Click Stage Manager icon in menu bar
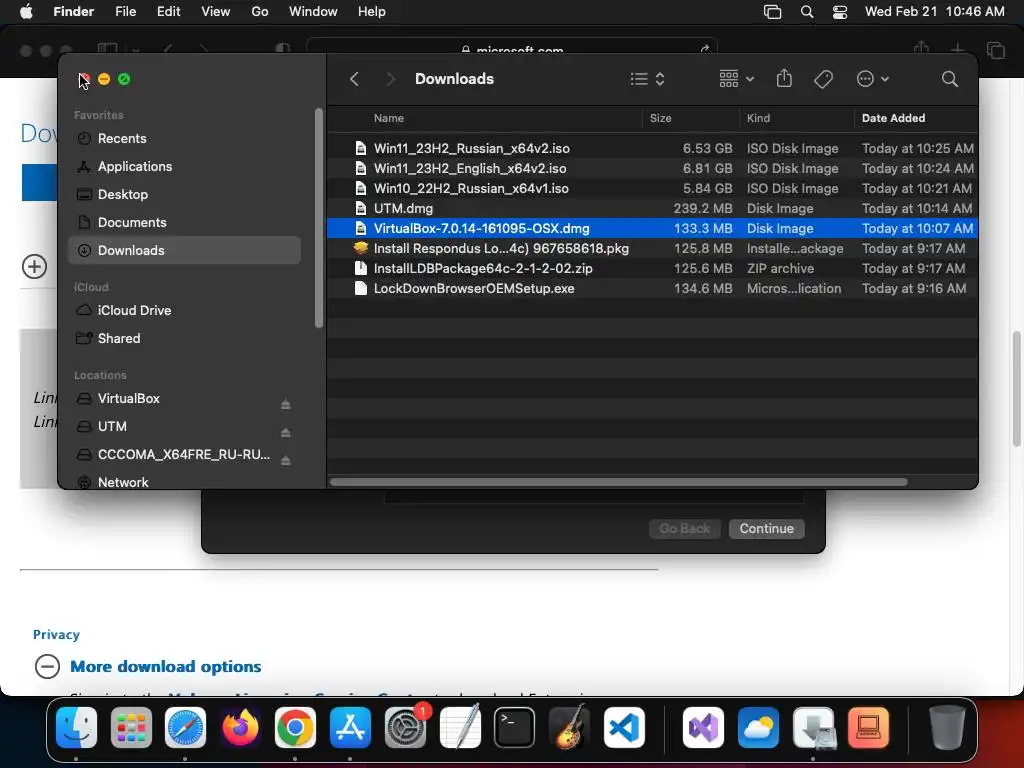The height and width of the screenshot is (768, 1024). pos(773,12)
